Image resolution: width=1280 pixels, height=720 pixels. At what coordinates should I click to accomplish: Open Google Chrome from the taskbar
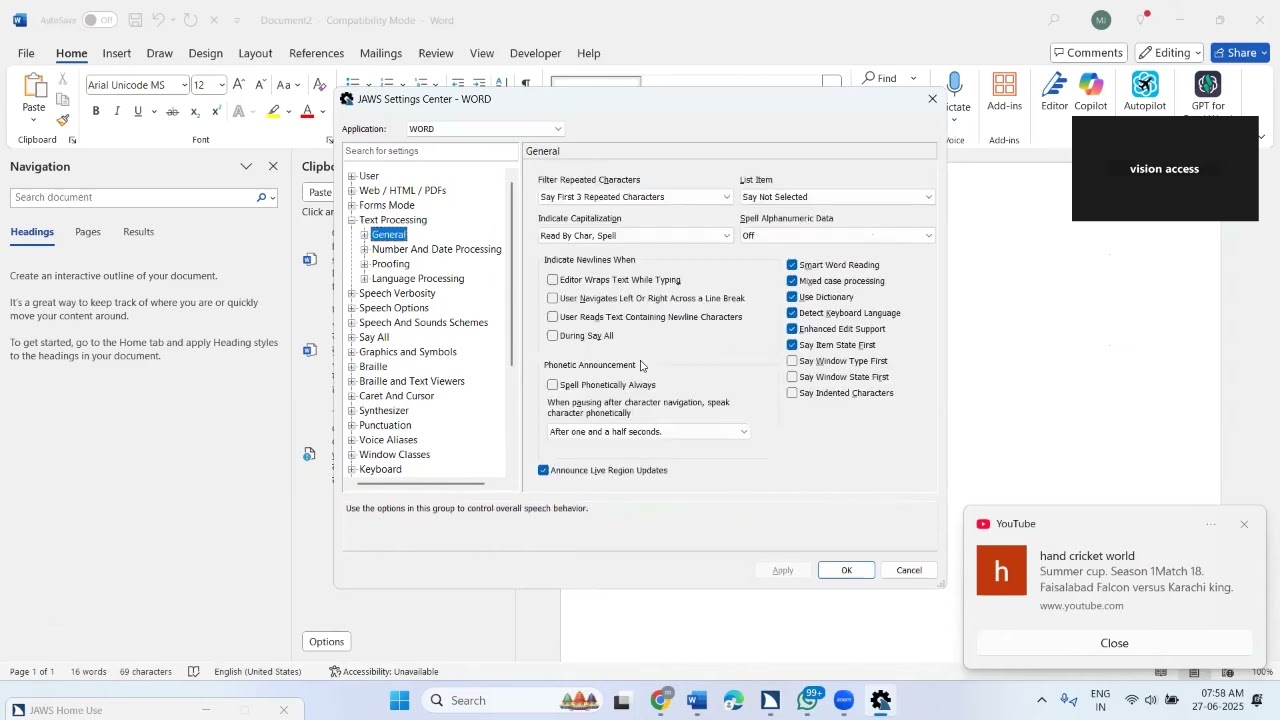[661, 701]
